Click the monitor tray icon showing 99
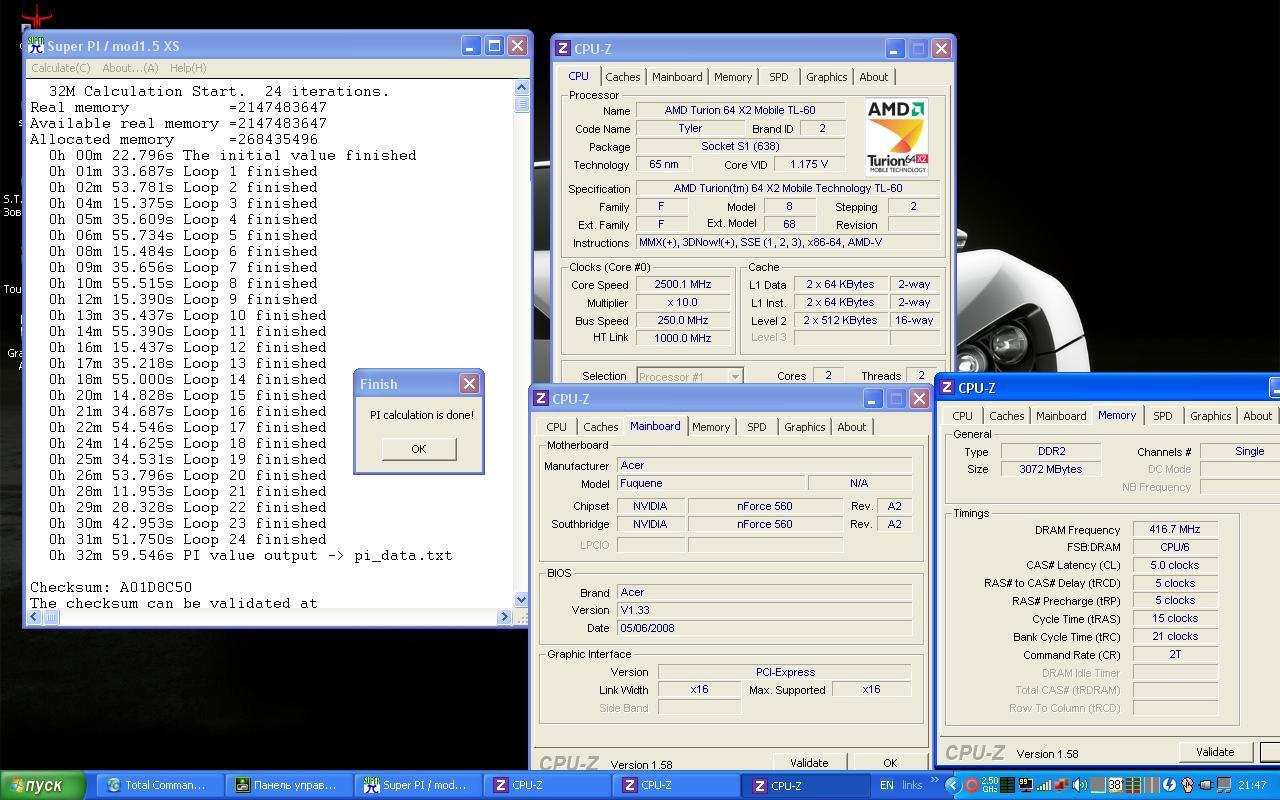Viewport: 1280px width, 800px height. [x=1026, y=785]
